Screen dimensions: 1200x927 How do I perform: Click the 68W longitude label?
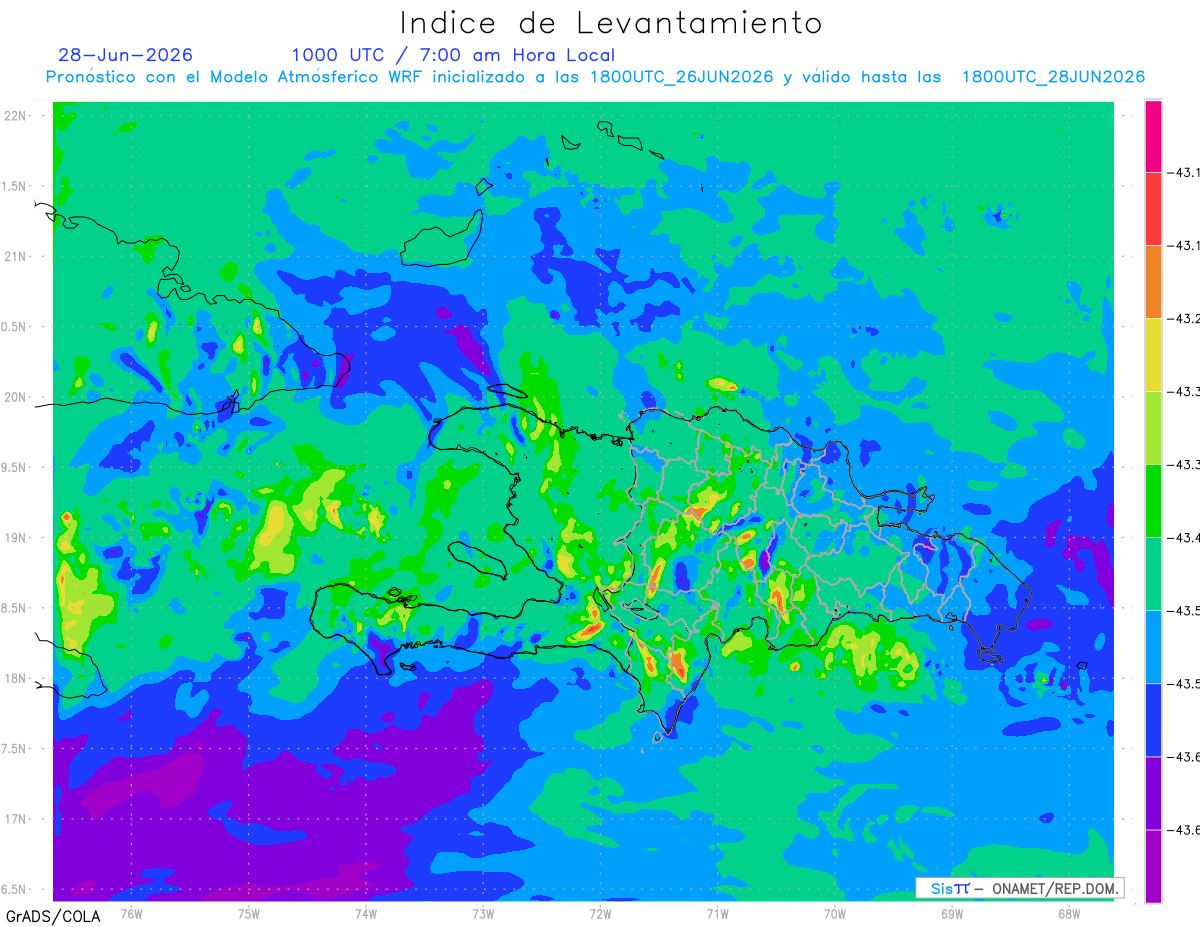1069,912
